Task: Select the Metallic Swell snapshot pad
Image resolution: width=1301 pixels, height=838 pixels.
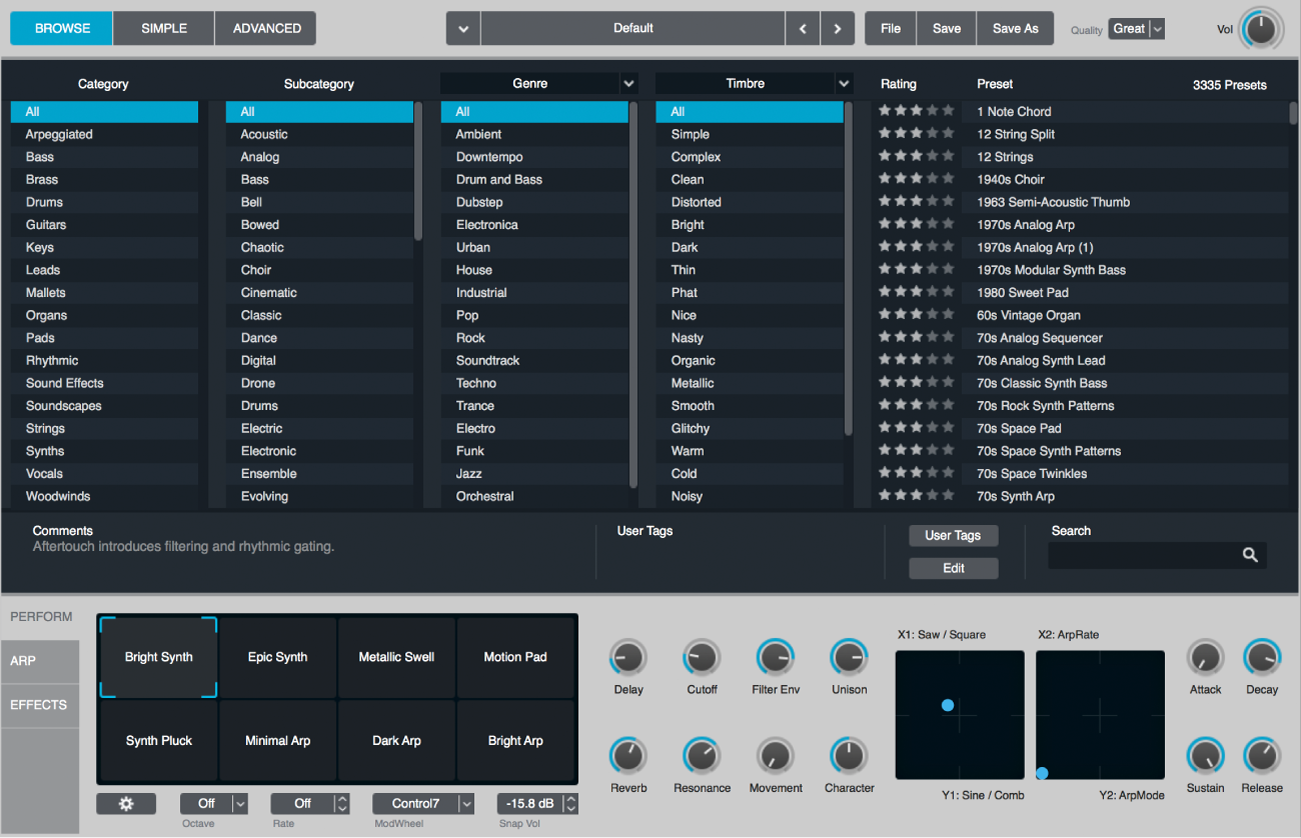Action: 396,657
